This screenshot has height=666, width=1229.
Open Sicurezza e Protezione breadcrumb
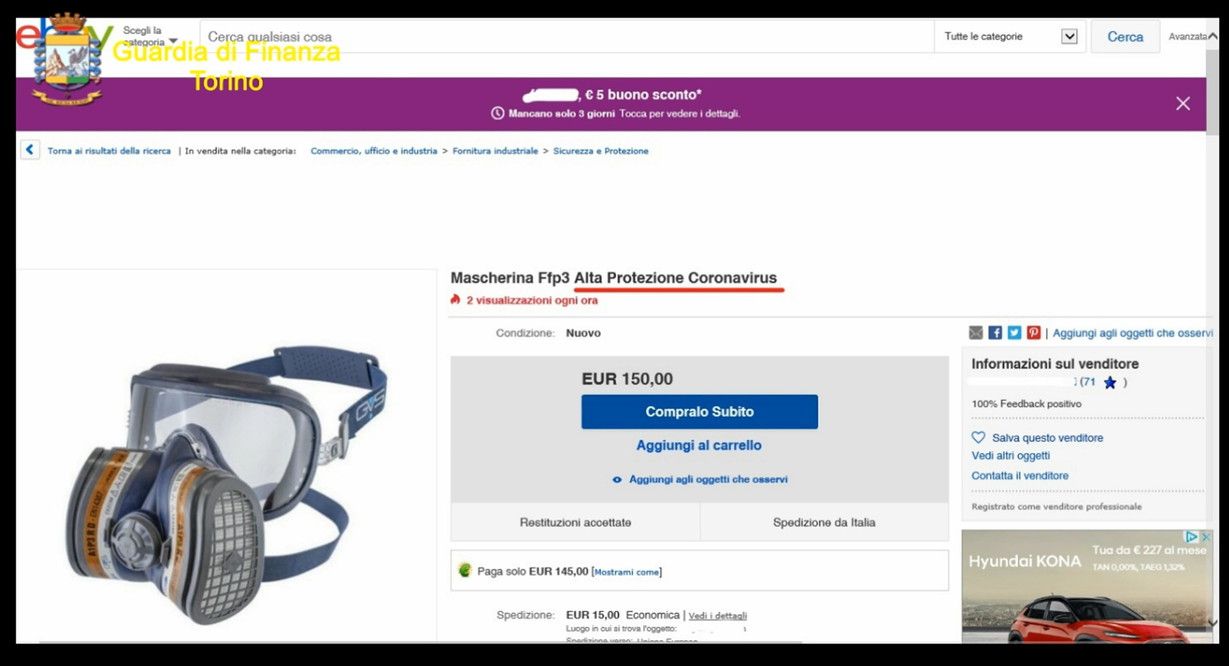point(601,151)
